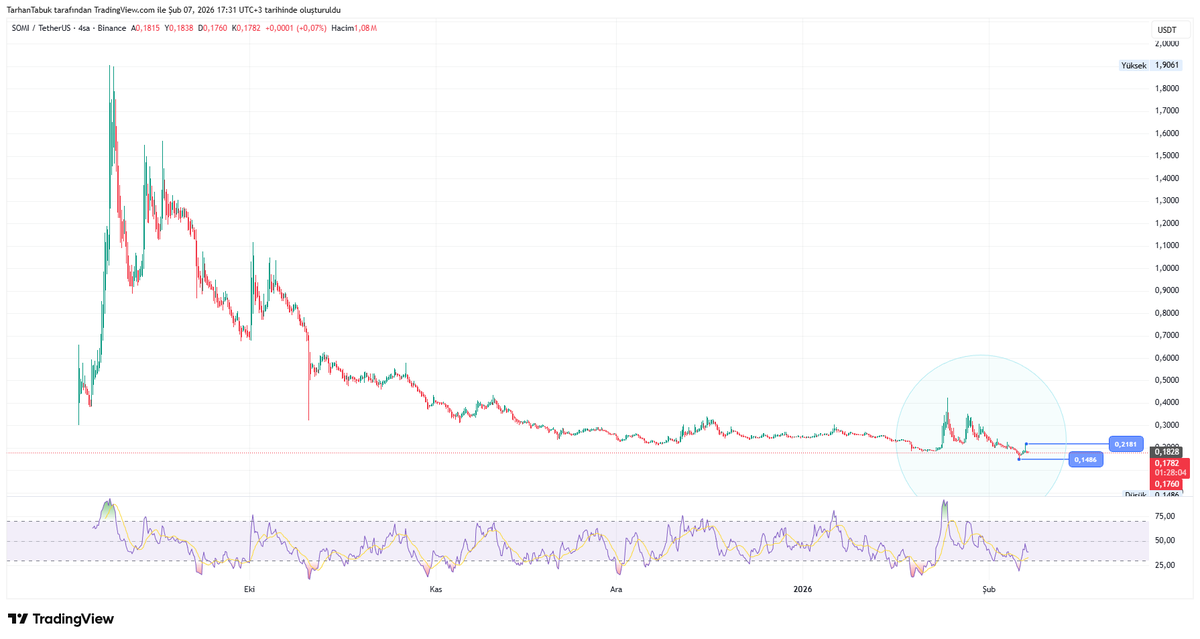
Task: Click the gray 0,1828 price axis label
Action: click(x=1166, y=452)
